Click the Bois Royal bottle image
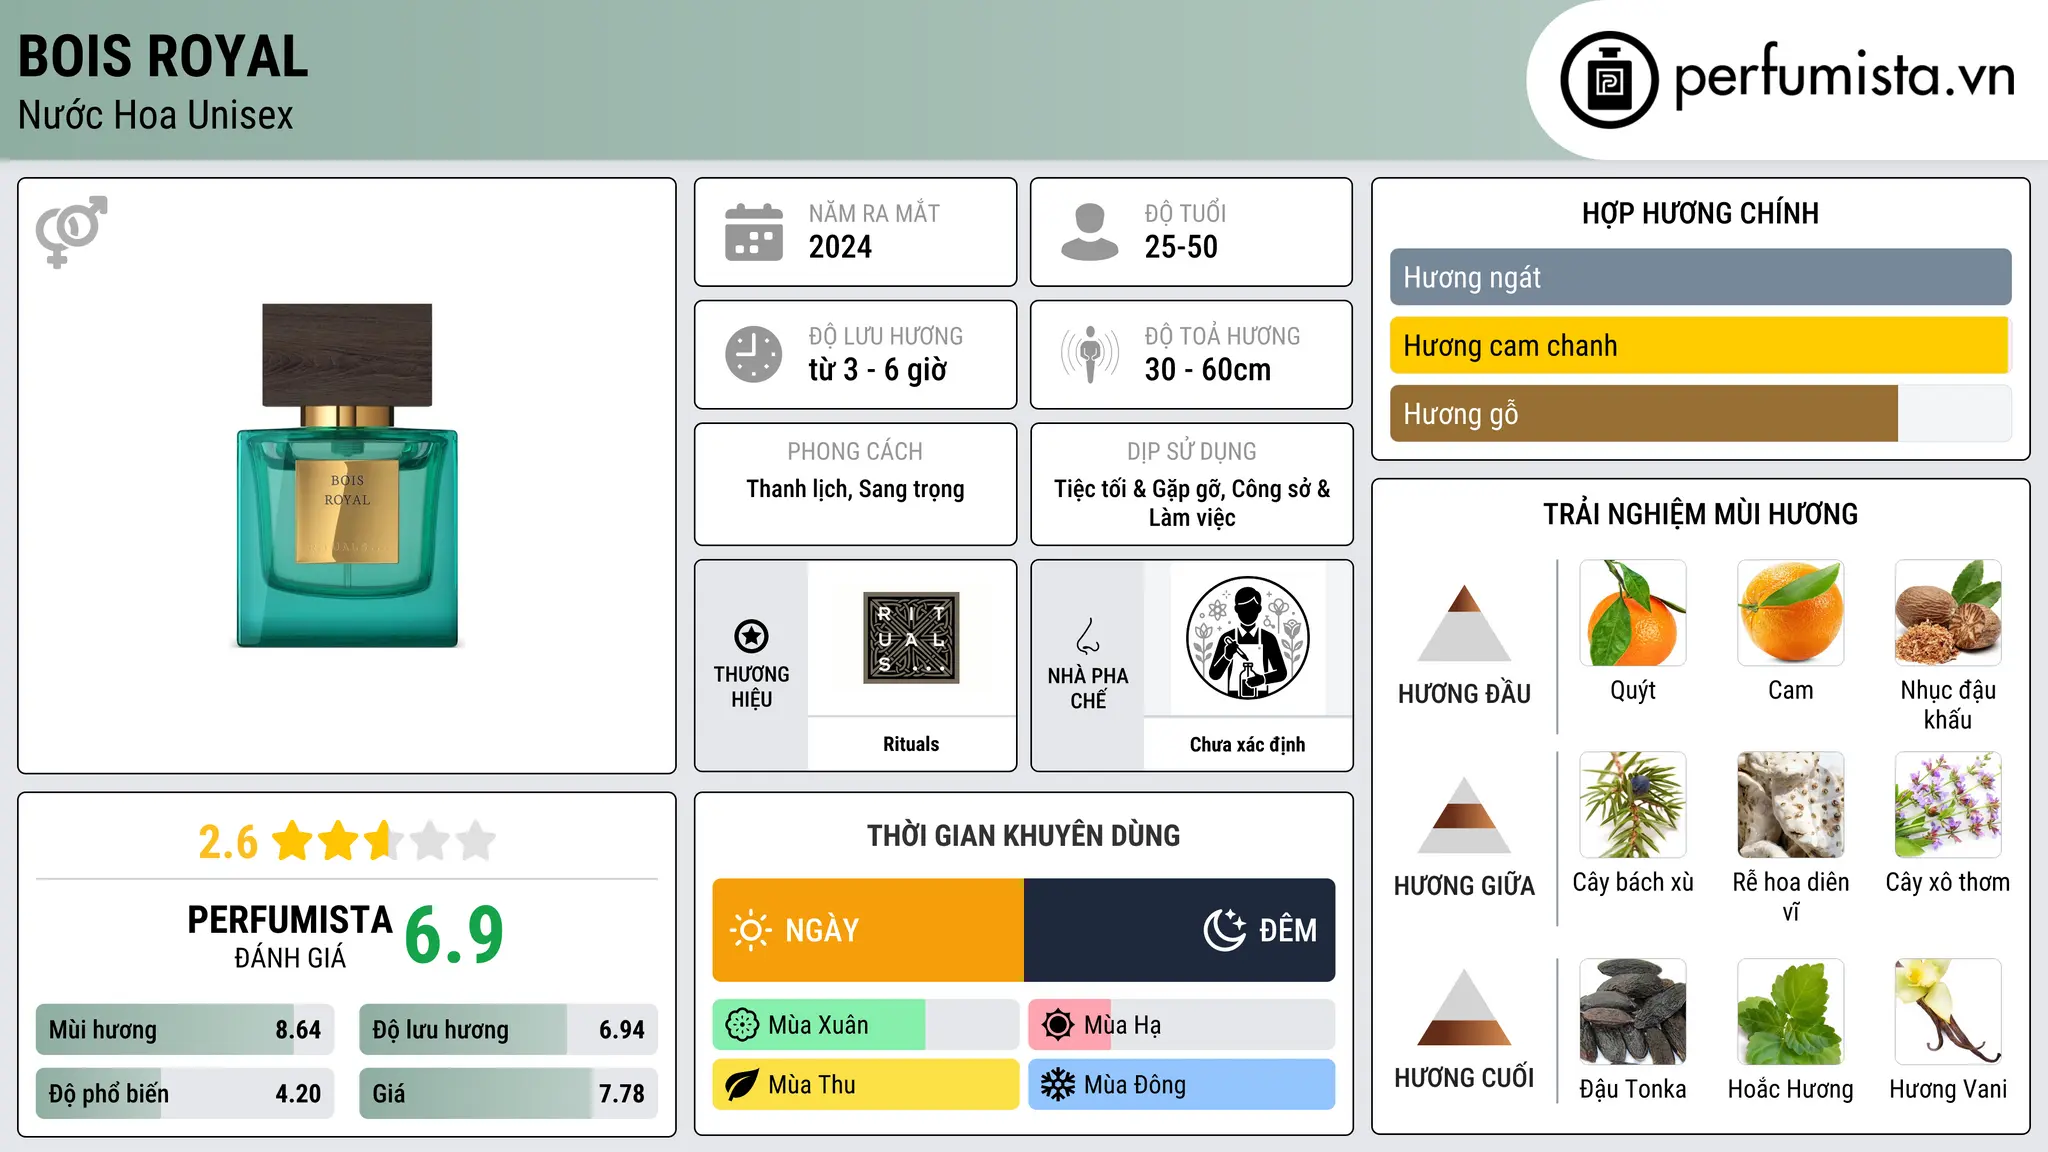Screen dimensions: 2048x1152 pos(347,476)
